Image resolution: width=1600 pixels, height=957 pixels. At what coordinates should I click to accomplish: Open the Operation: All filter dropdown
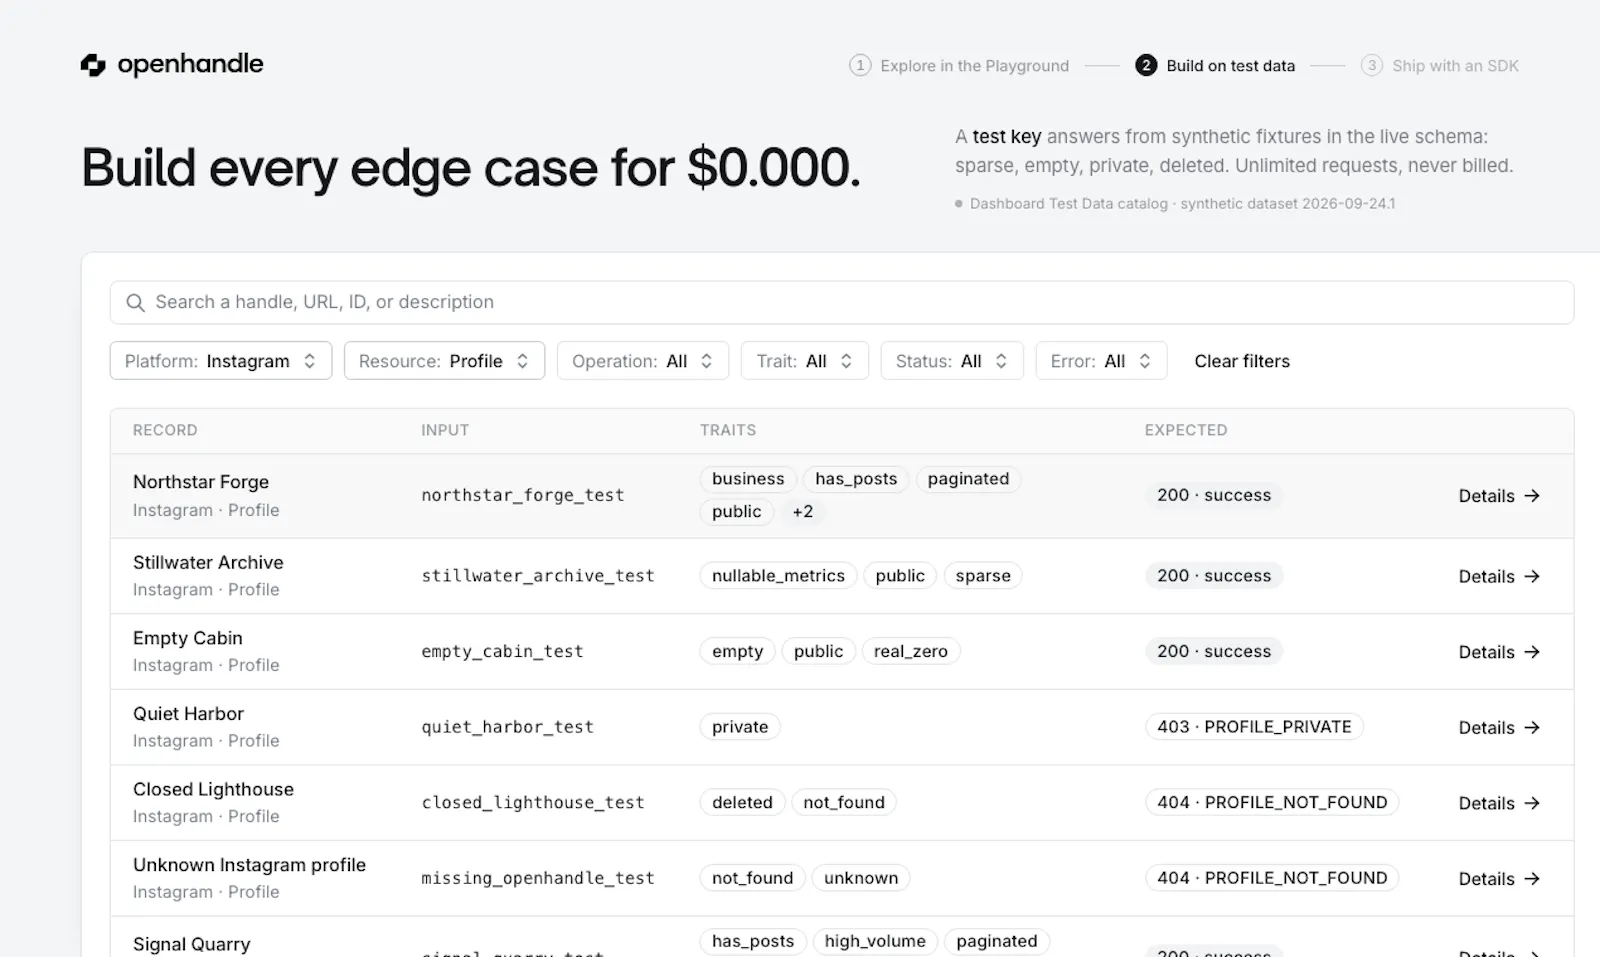[643, 361]
